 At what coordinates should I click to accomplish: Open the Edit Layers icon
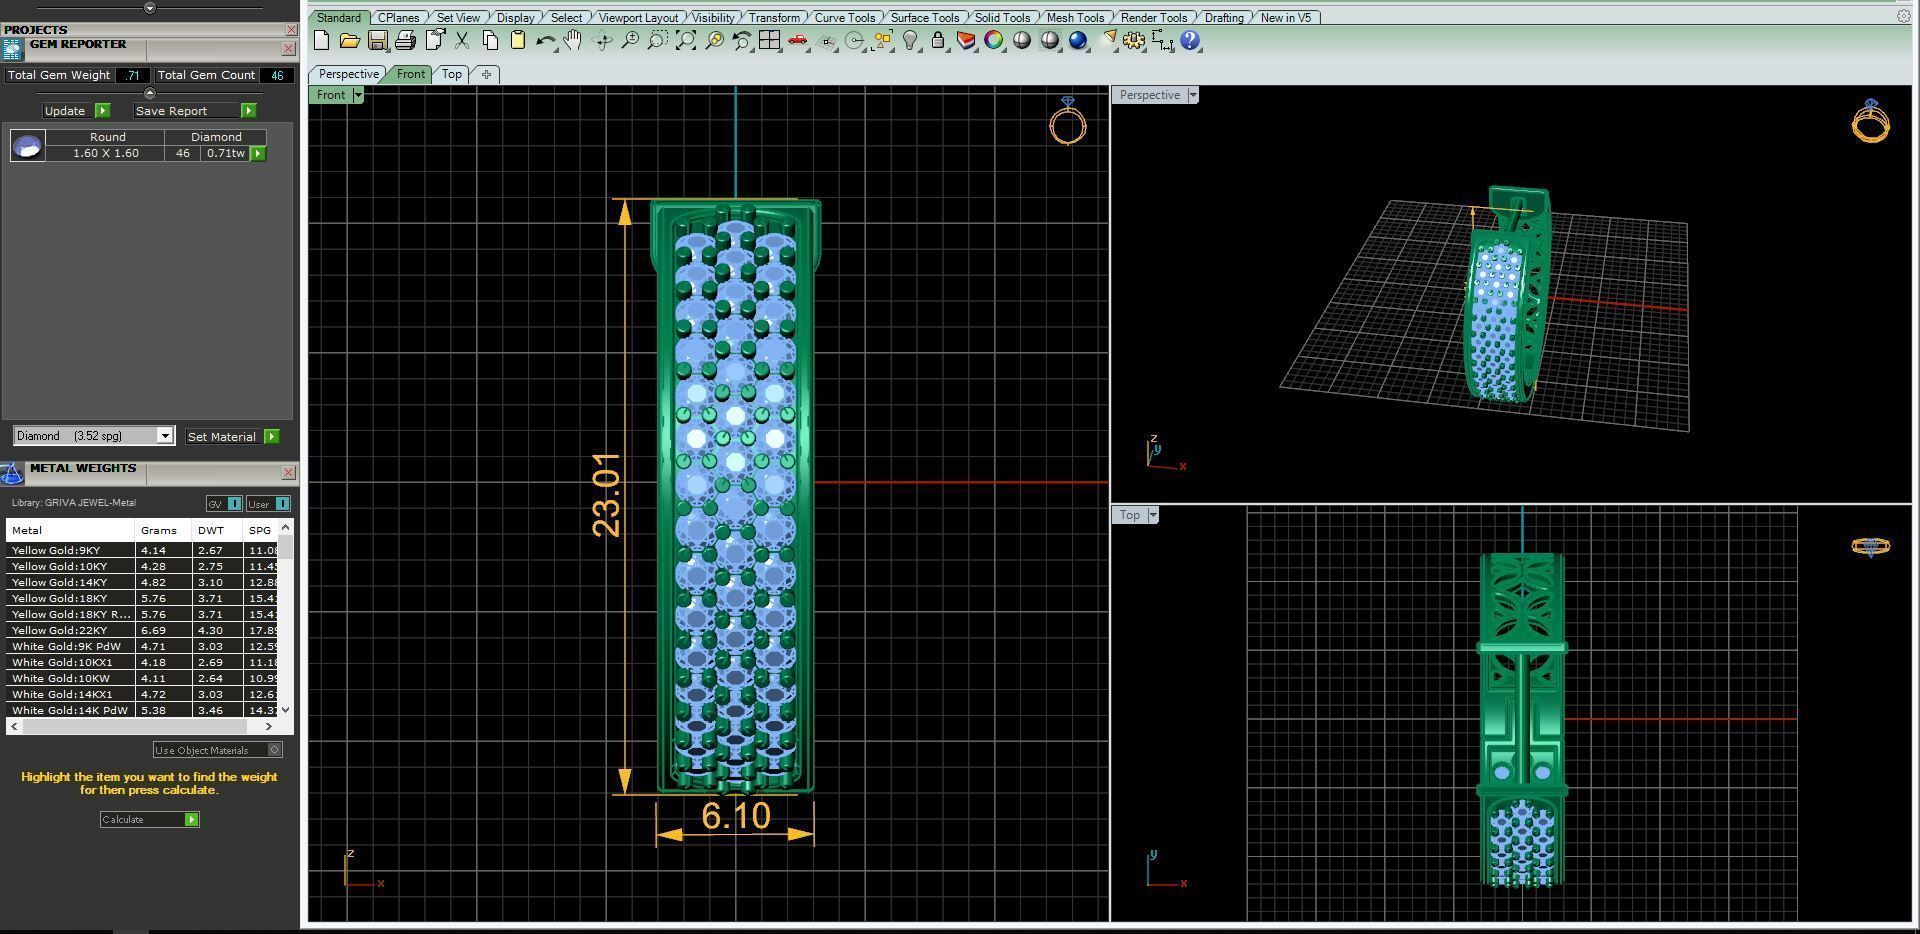click(x=966, y=40)
